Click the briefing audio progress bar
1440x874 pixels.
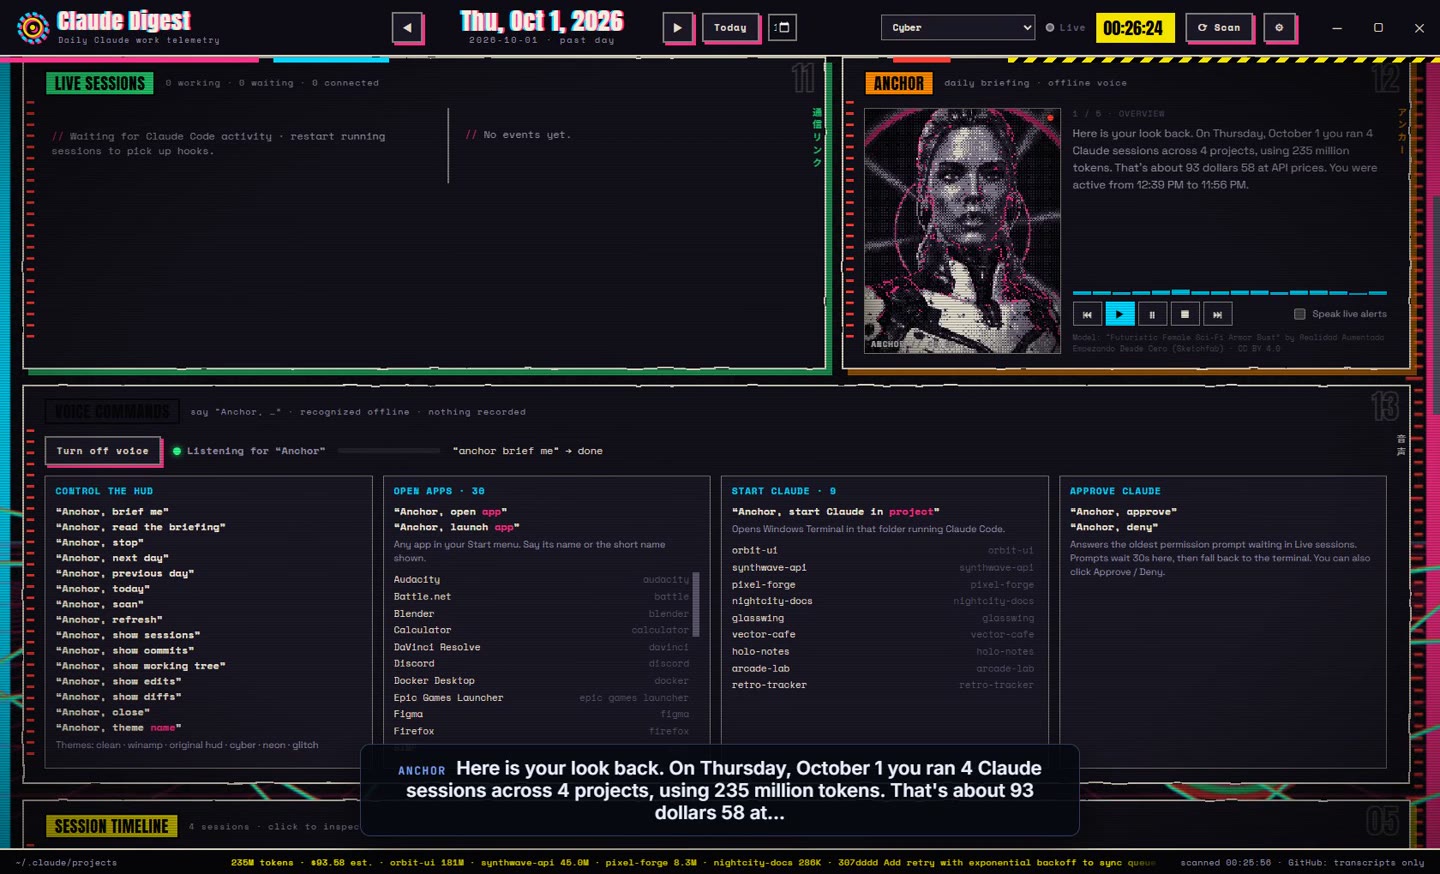coord(1230,293)
